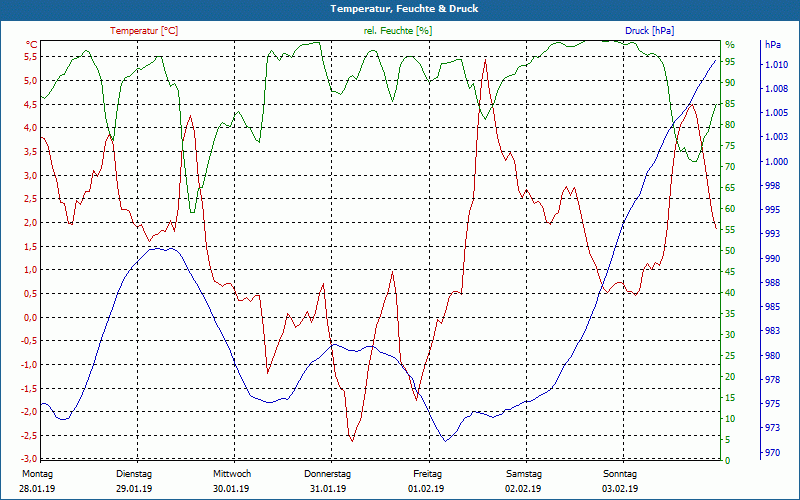Select the 'Mittwoch' day label

[232, 474]
